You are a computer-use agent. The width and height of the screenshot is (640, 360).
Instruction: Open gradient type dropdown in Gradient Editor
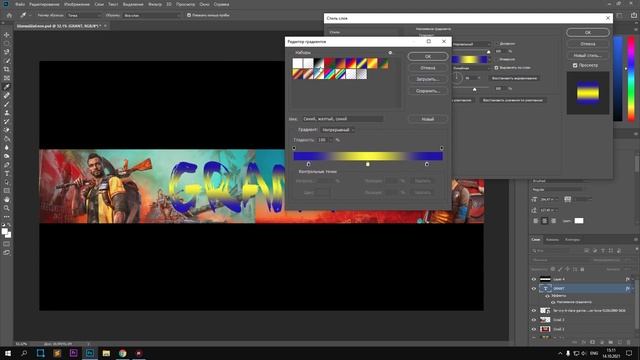[338, 130]
